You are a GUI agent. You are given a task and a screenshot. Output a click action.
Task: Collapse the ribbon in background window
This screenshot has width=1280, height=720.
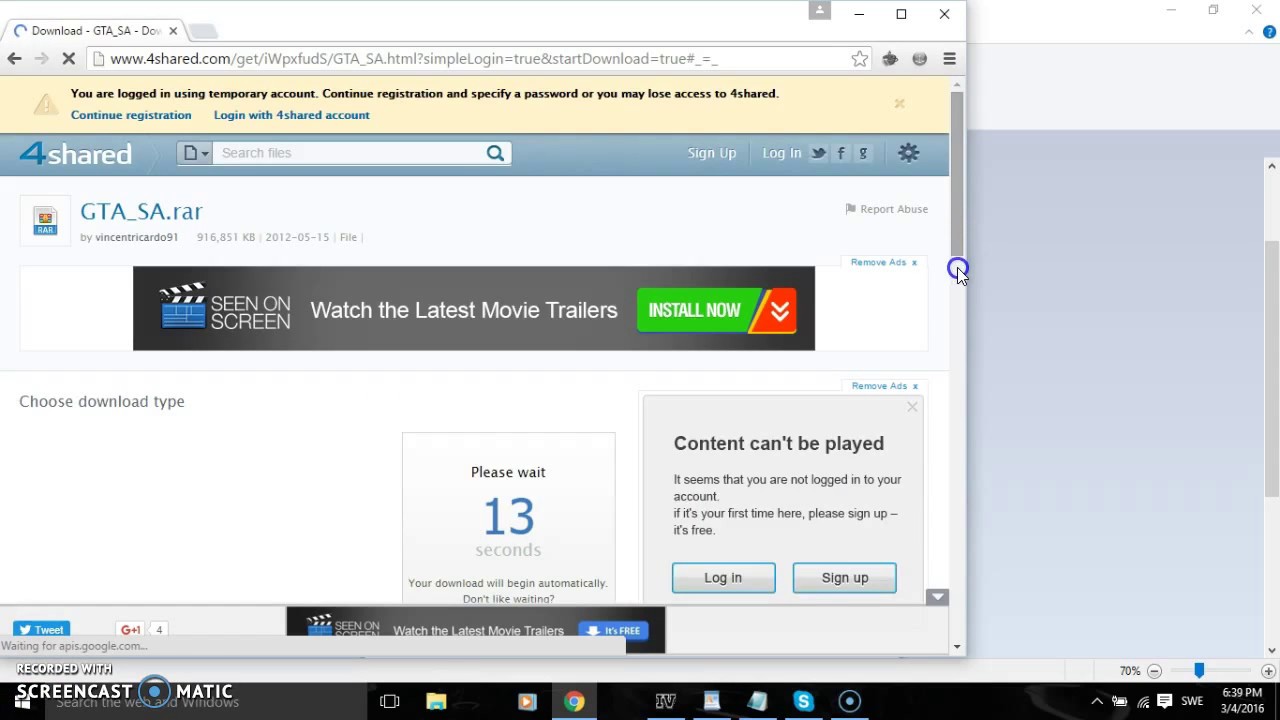(1249, 32)
